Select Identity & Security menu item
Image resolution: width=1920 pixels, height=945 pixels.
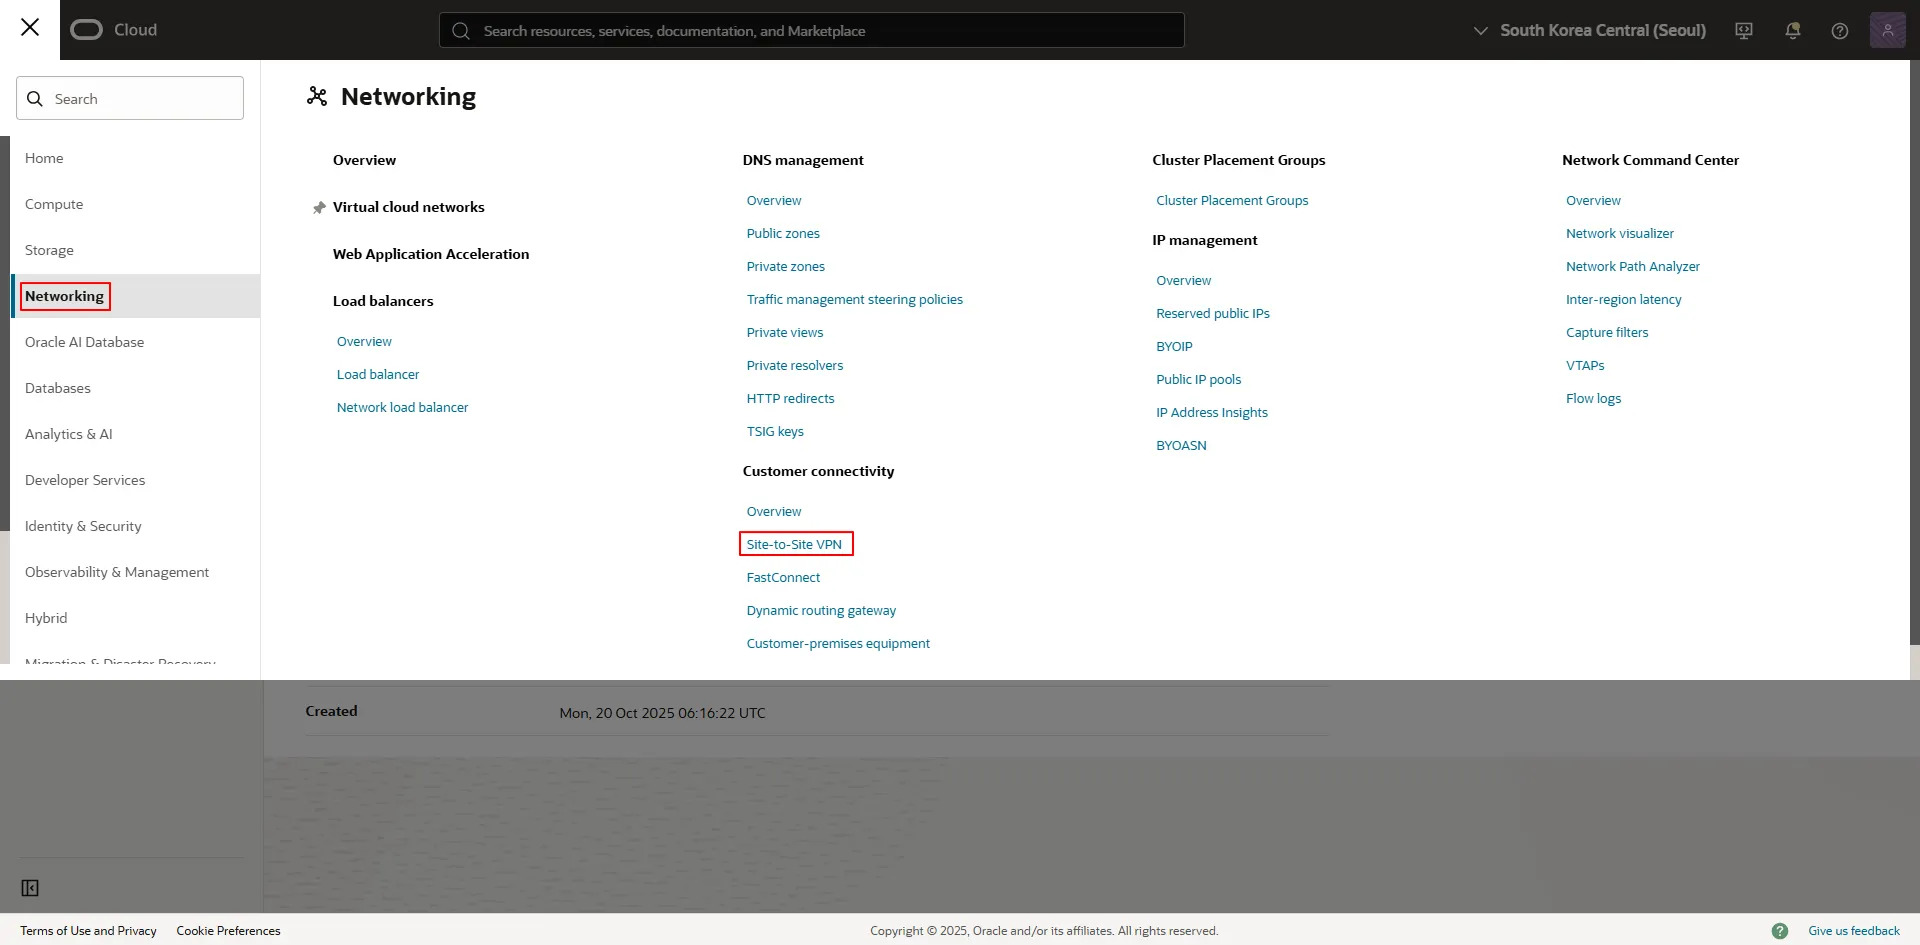(x=83, y=526)
